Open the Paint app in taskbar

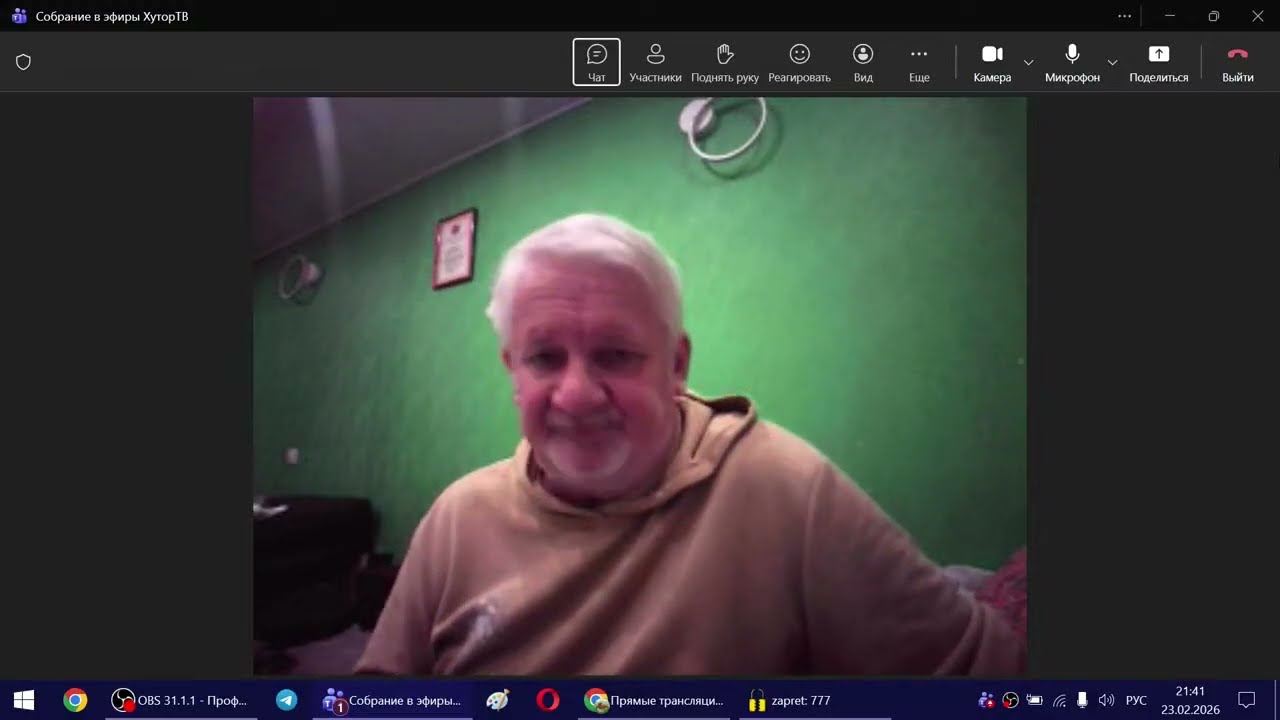pos(497,700)
